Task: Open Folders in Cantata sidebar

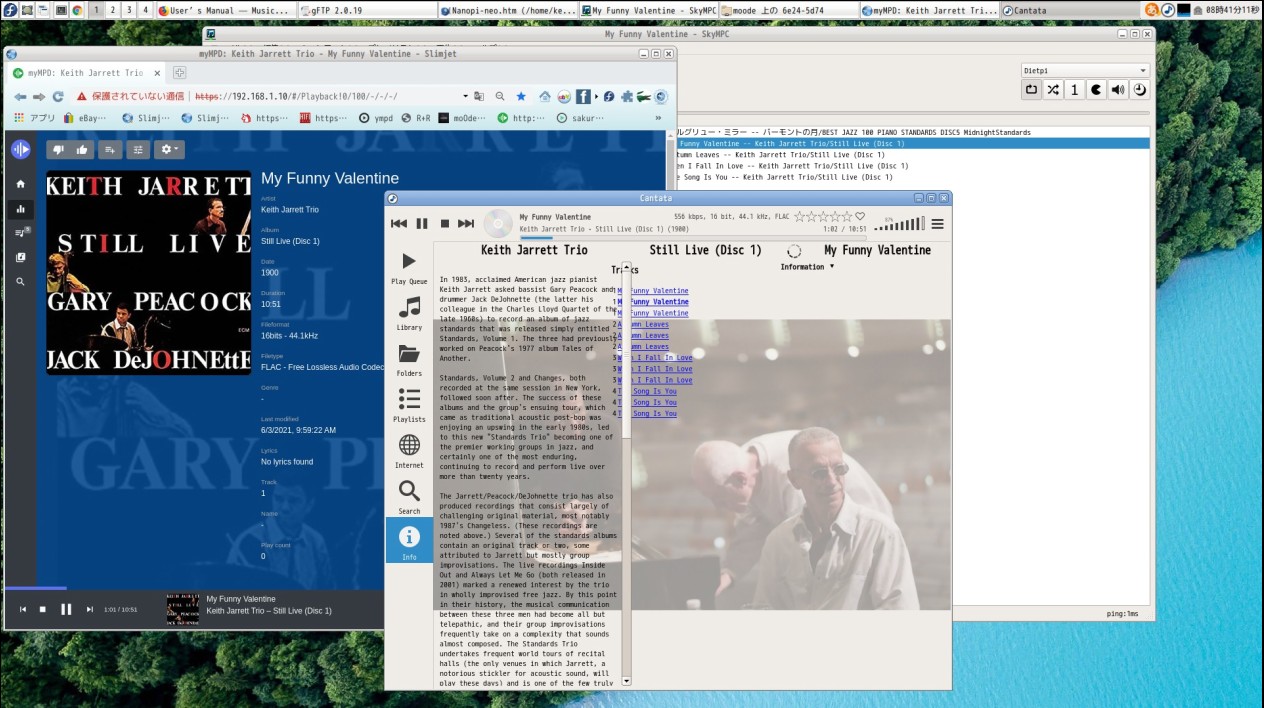Action: point(409,359)
